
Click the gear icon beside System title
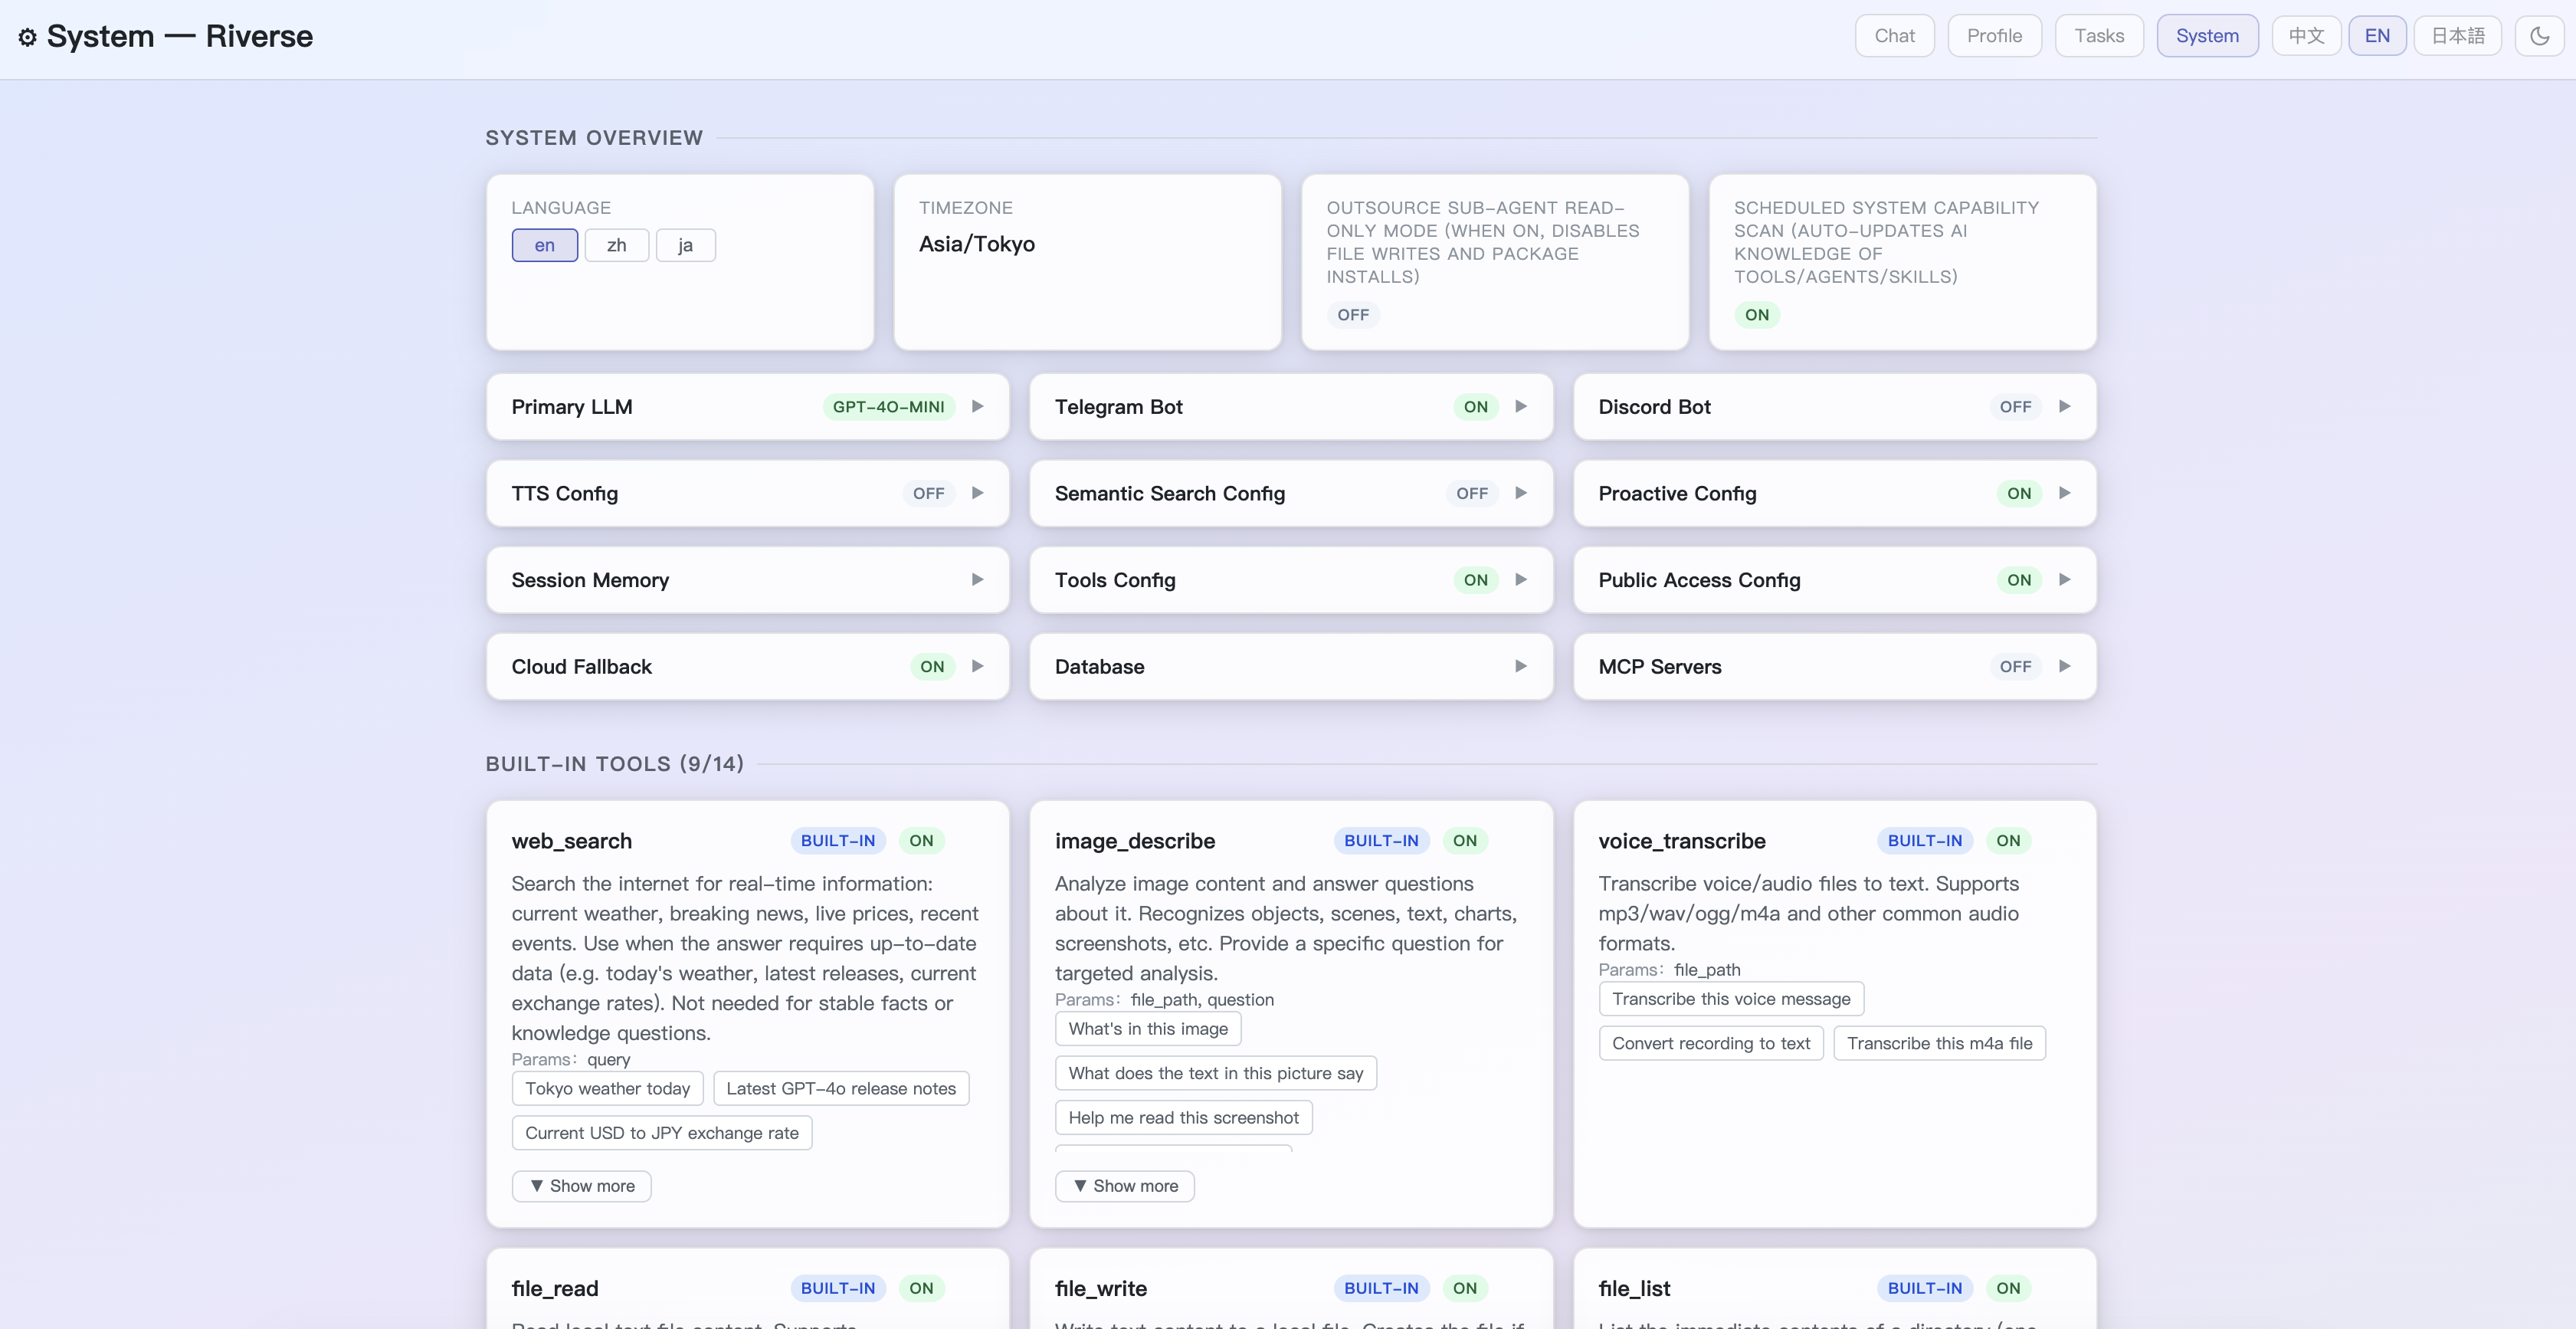coord(27,37)
